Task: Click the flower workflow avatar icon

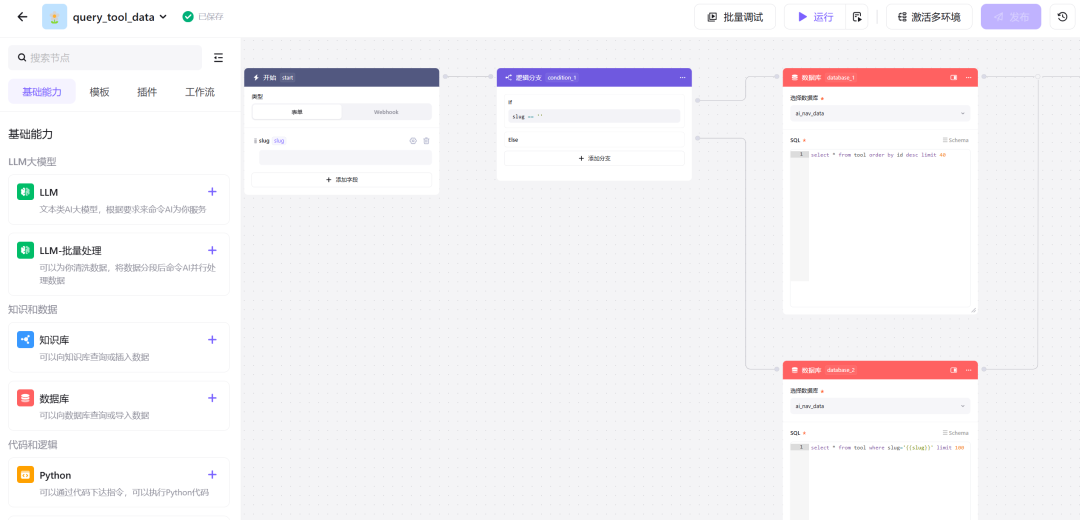Action: click(x=54, y=17)
